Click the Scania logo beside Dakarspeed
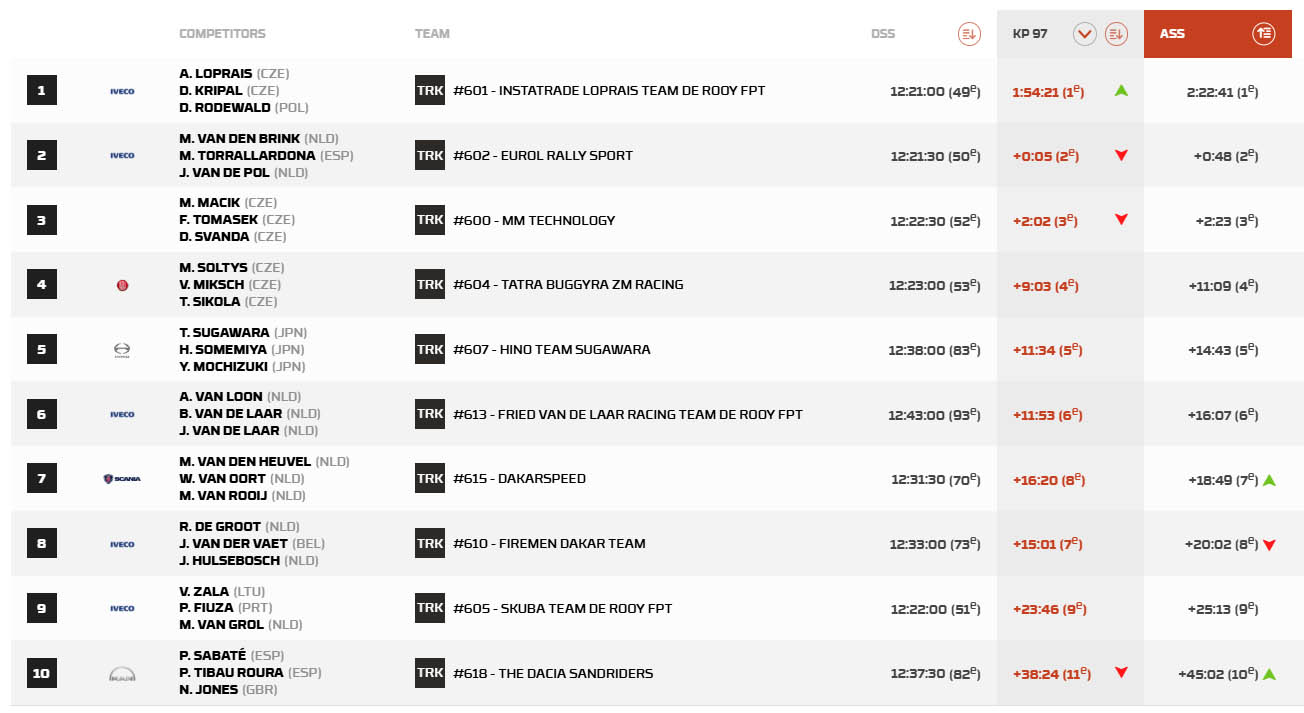Image resolution: width=1304 pixels, height=713 pixels. [122, 479]
